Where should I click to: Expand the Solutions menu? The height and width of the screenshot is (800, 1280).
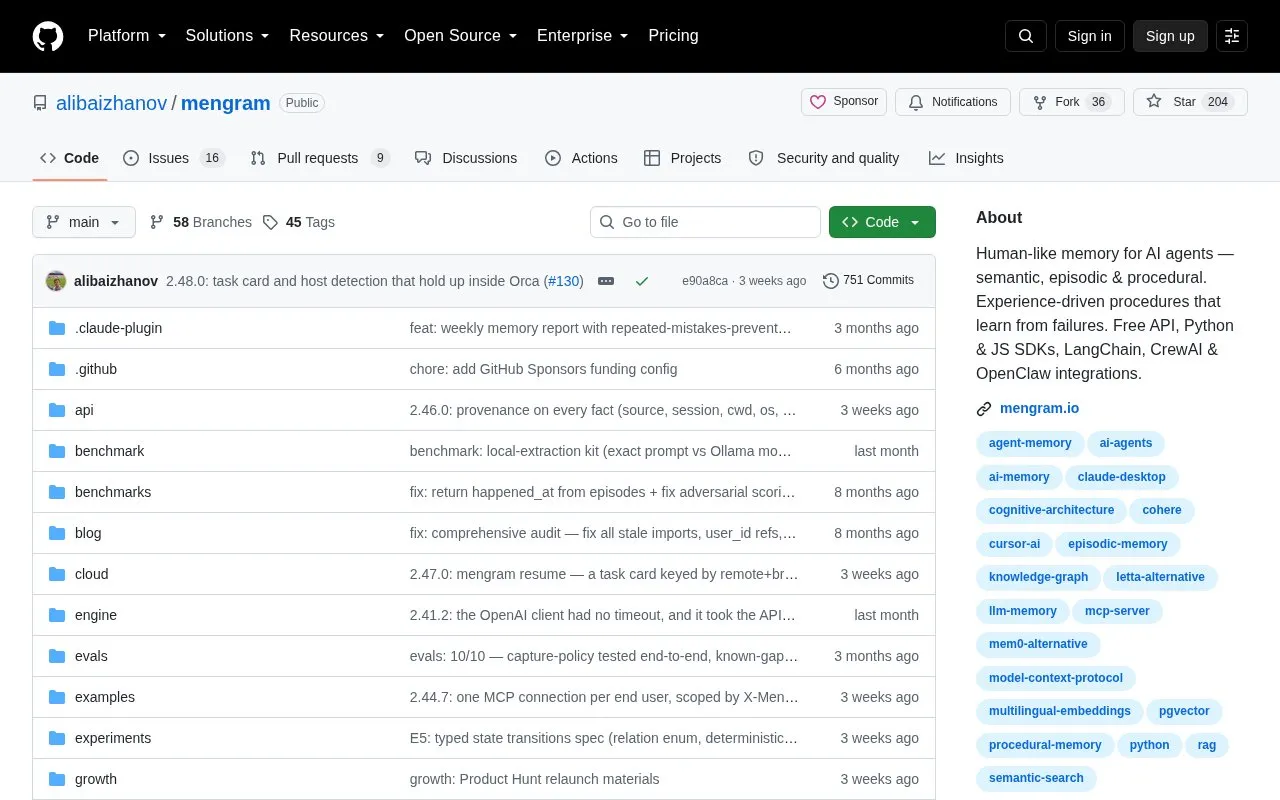228,36
